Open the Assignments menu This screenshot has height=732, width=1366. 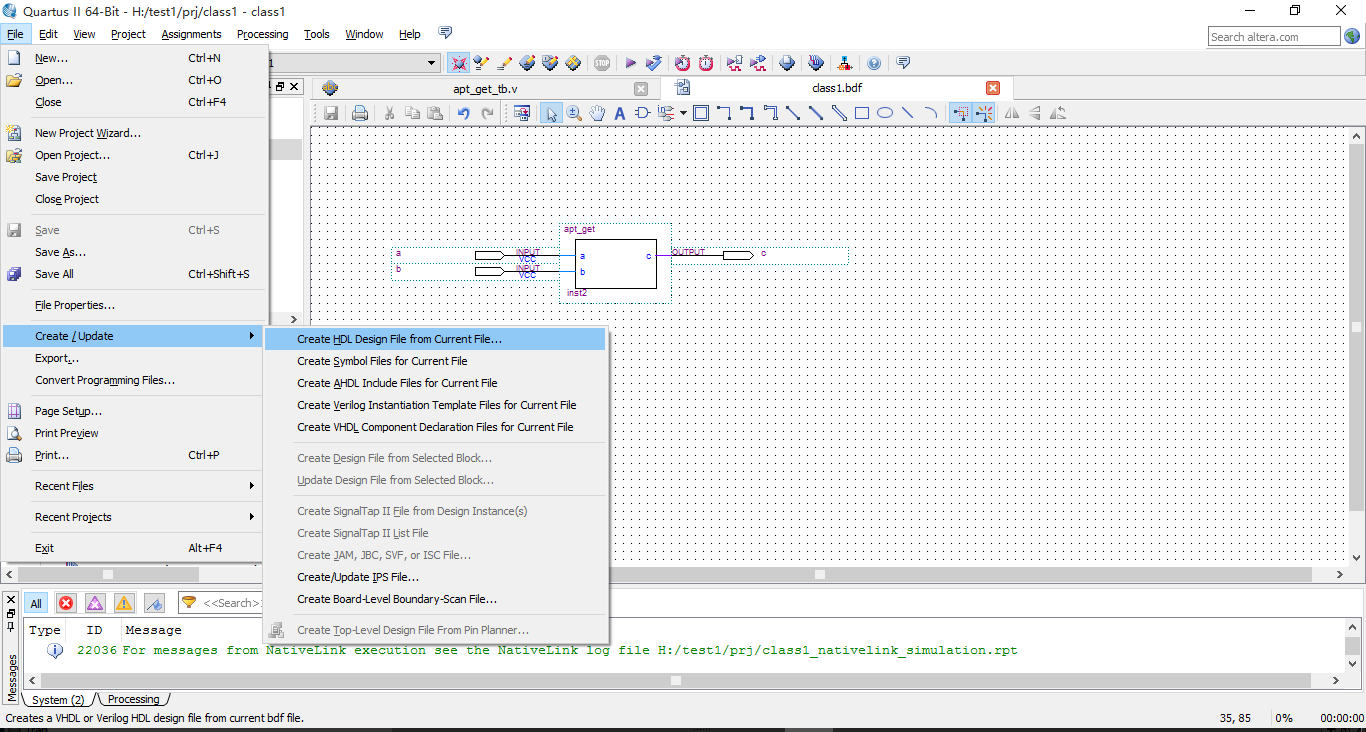(191, 34)
